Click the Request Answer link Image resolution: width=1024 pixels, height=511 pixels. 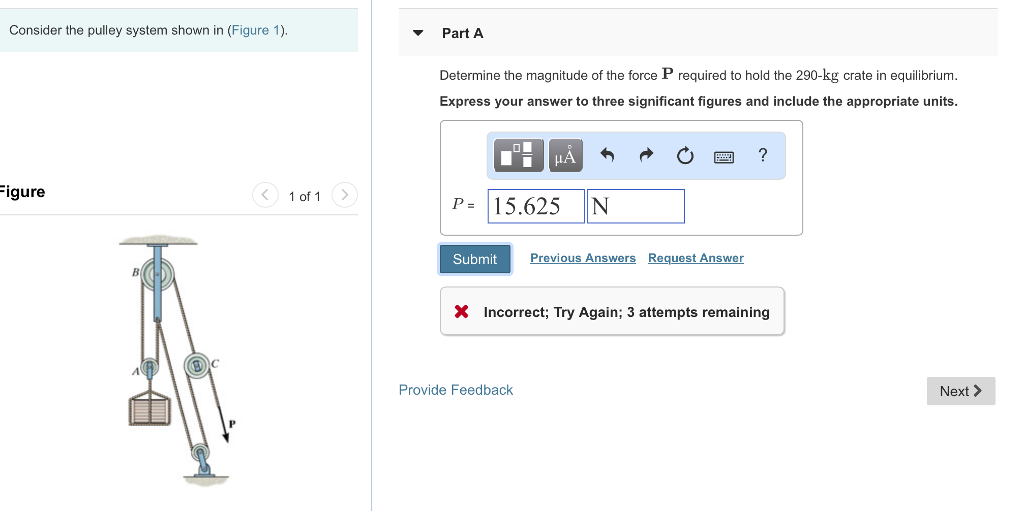(x=695, y=258)
